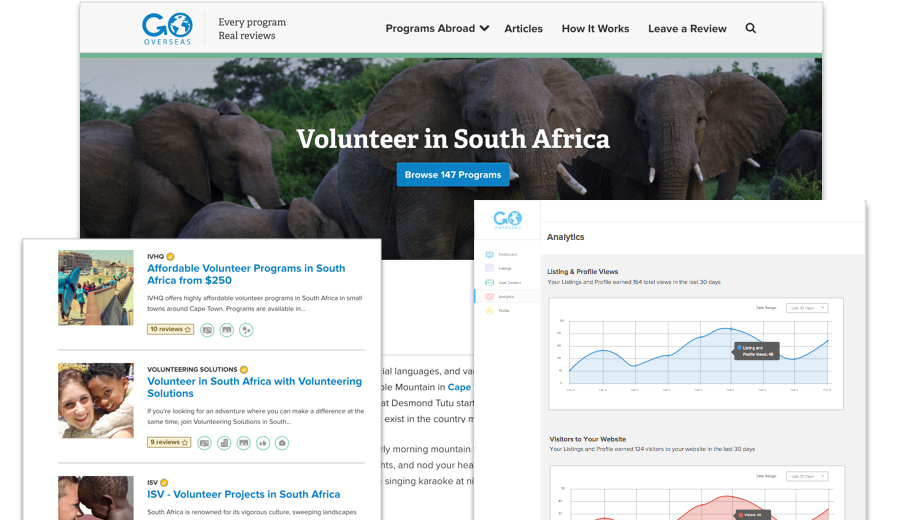Open date range dropdown on Visitors to Your Website chart
This screenshot has width=900, height=520.
807,476
